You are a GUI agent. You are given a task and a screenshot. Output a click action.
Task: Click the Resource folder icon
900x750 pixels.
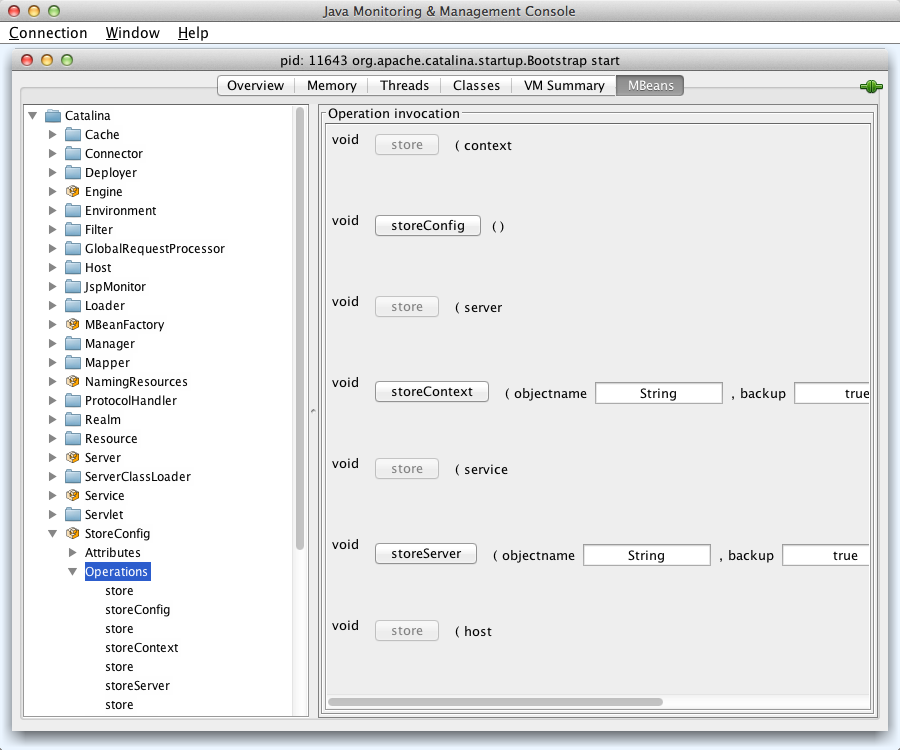[73, 438]
